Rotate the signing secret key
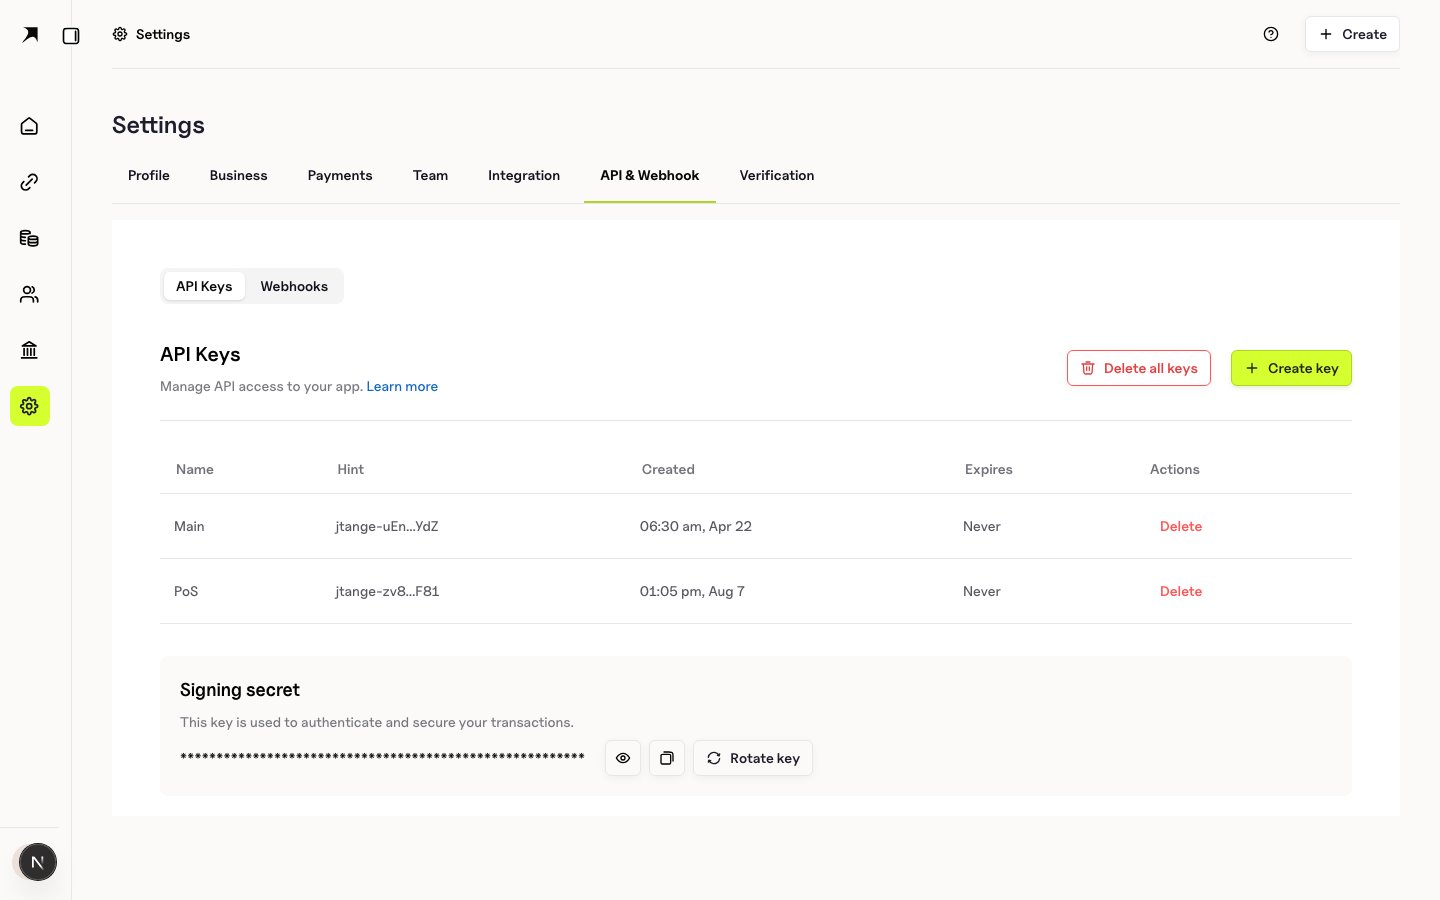 point(753,758)
